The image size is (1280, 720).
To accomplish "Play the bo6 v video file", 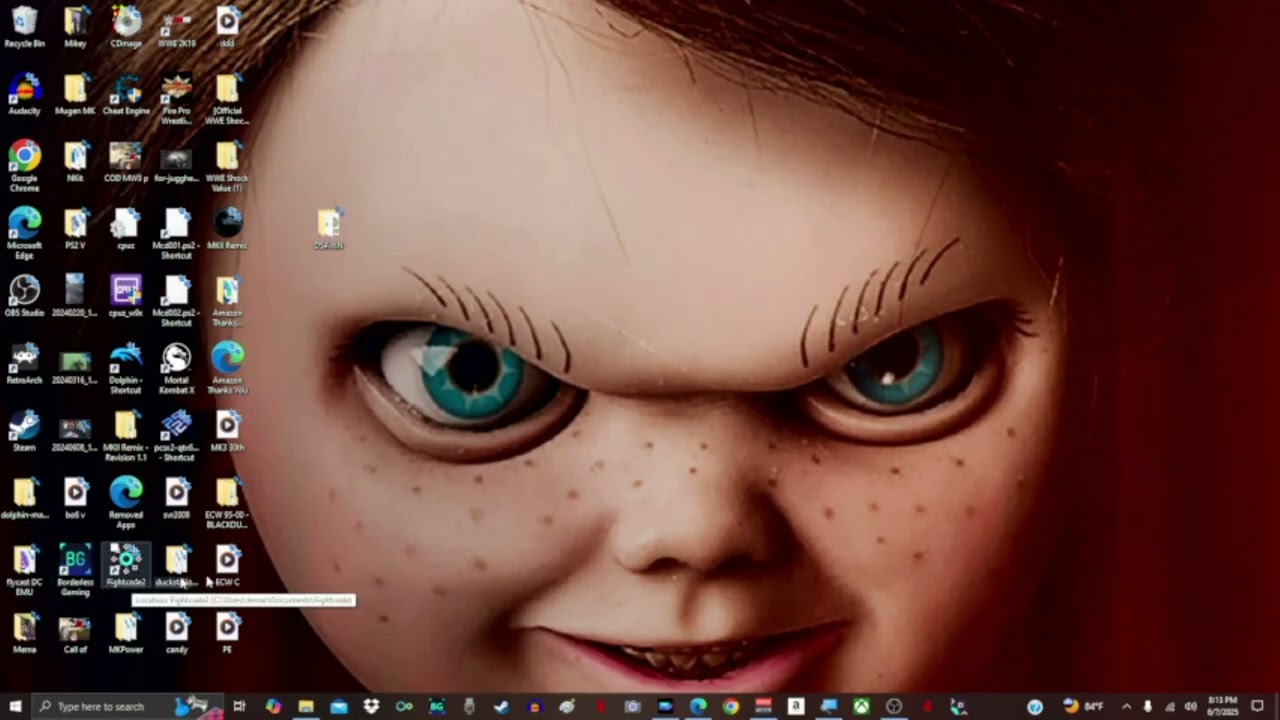I will click(x=75, y=497).
